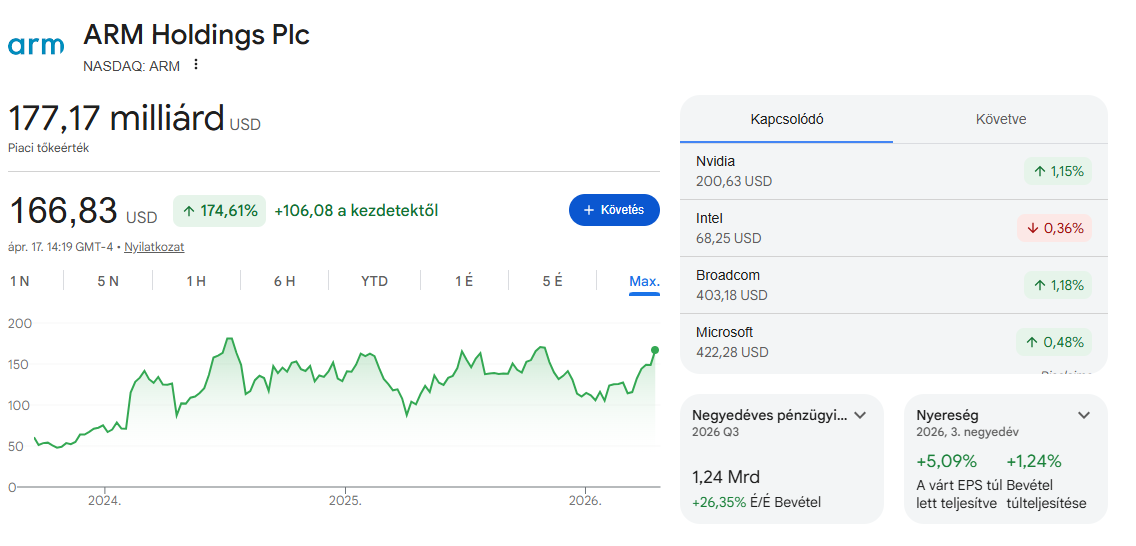Click the ARM company logo
This screenshot has width=1136, height=546.
[x=36, y=46]
